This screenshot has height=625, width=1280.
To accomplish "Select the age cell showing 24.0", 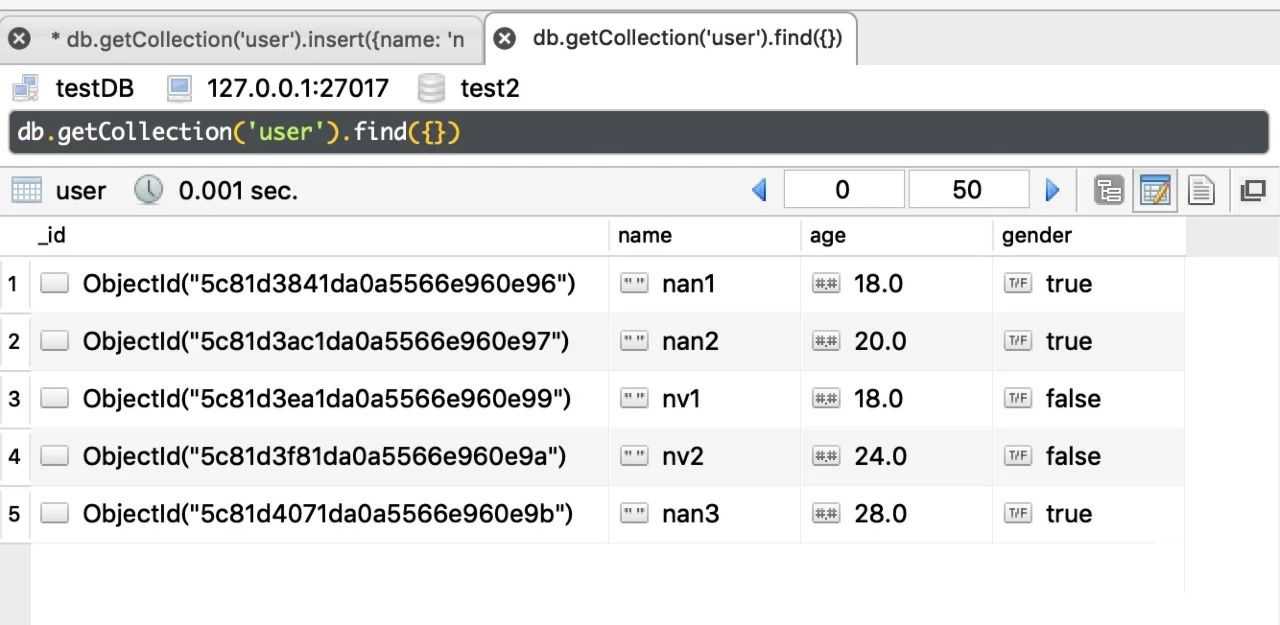I will 880,457.
